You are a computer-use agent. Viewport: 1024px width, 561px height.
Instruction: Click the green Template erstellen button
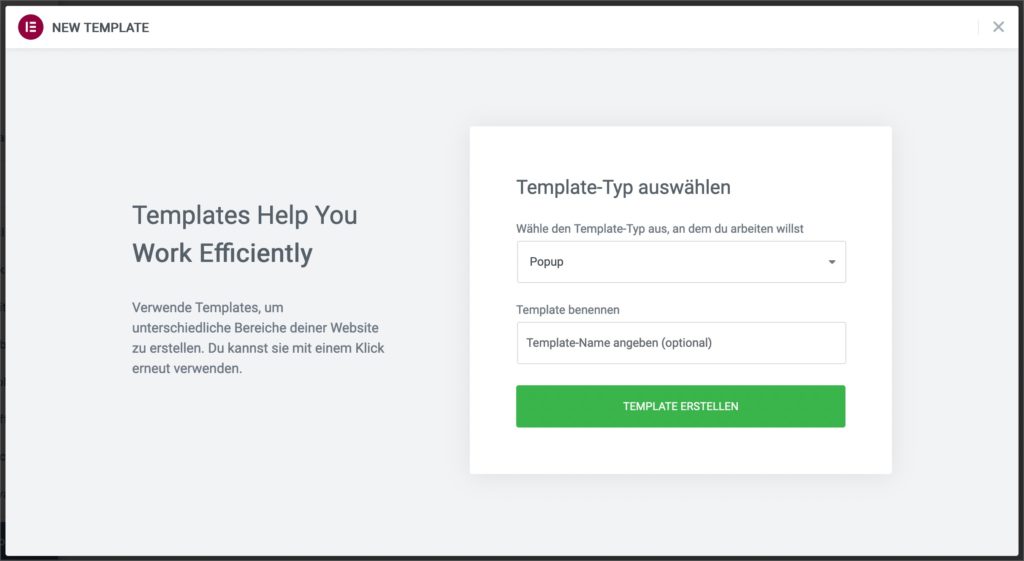coord(680,406)
